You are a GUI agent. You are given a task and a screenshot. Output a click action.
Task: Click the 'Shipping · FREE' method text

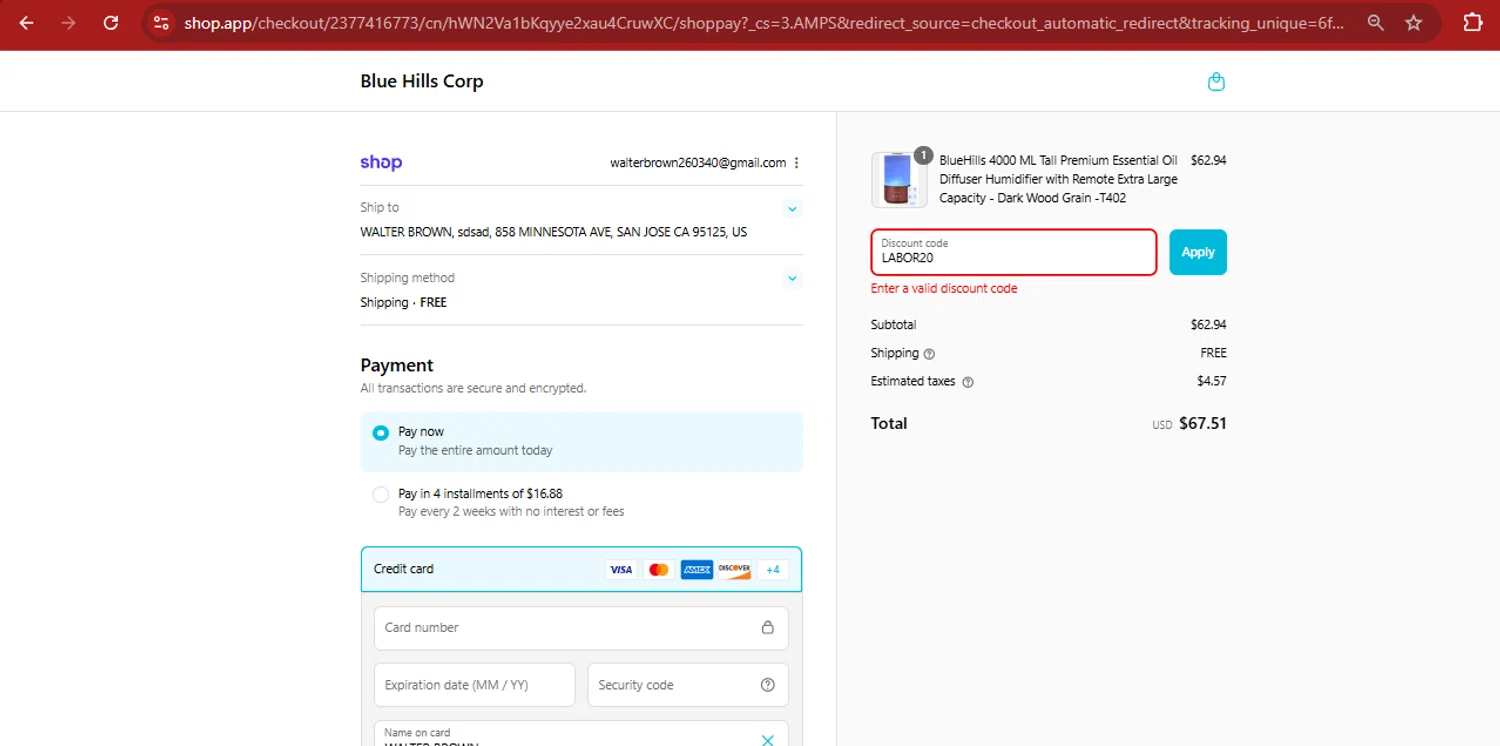[x=404, y=302]
